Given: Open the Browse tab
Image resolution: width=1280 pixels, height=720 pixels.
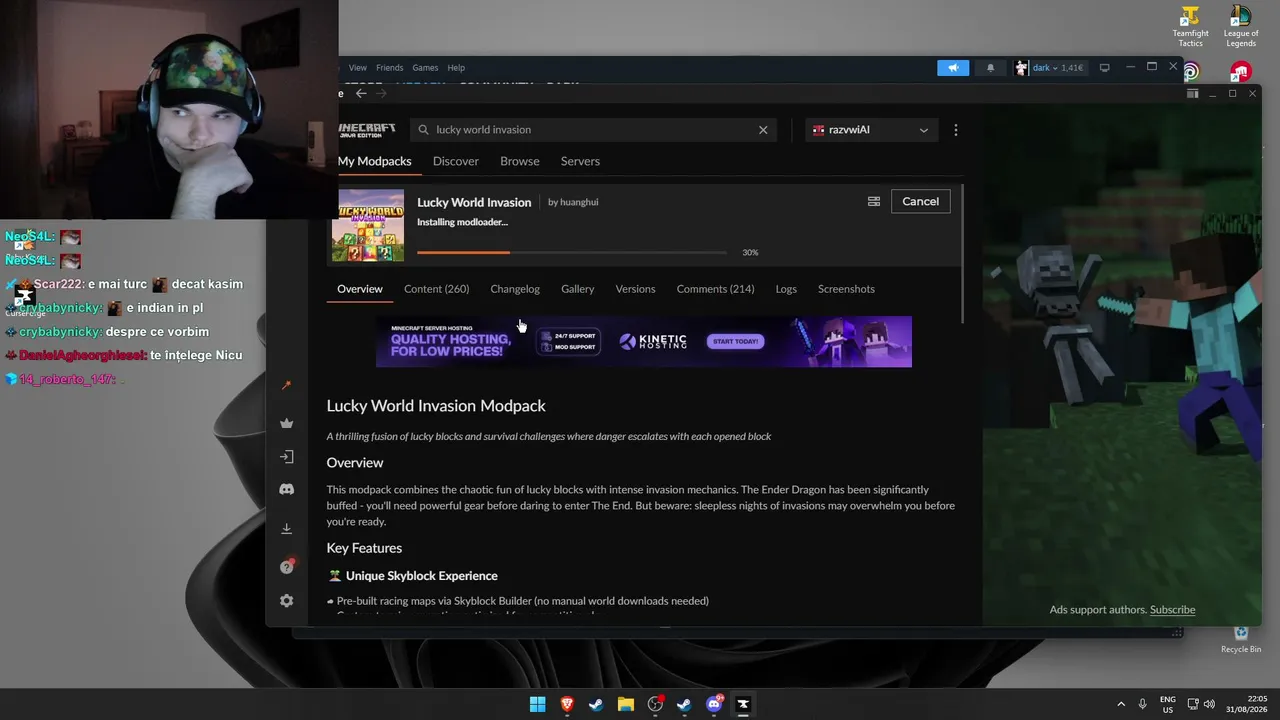Looking at the screenshot, I should [x=520, y=161].
